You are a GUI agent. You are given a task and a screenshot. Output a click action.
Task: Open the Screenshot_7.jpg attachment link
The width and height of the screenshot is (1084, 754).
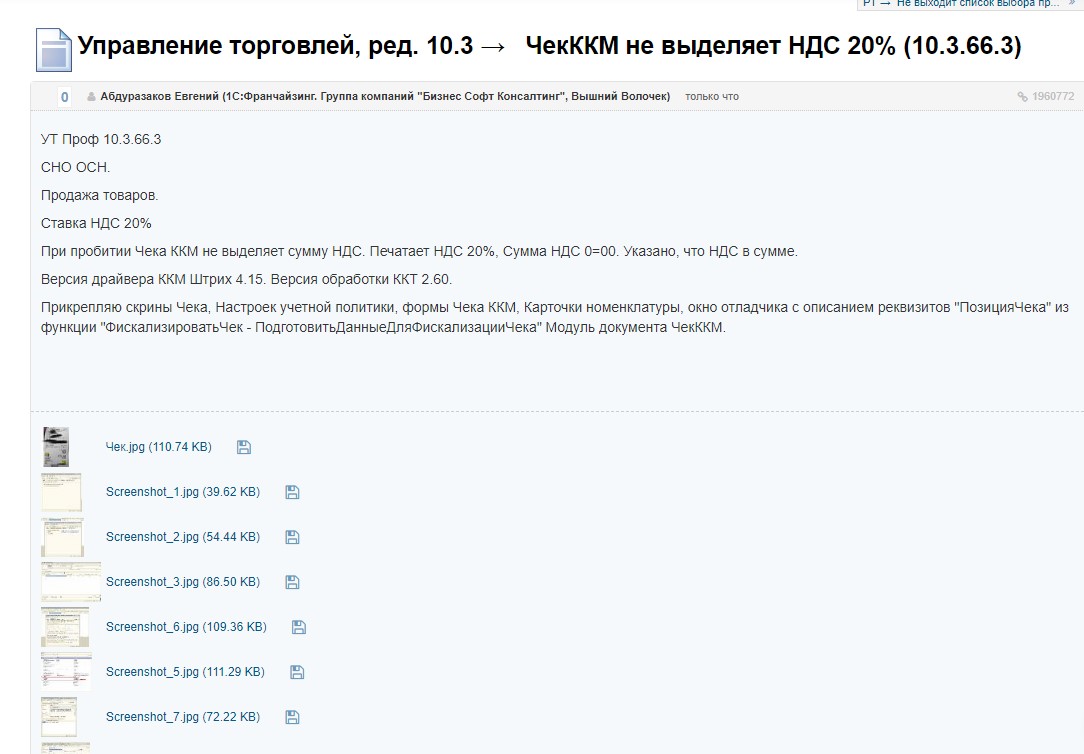183,717
